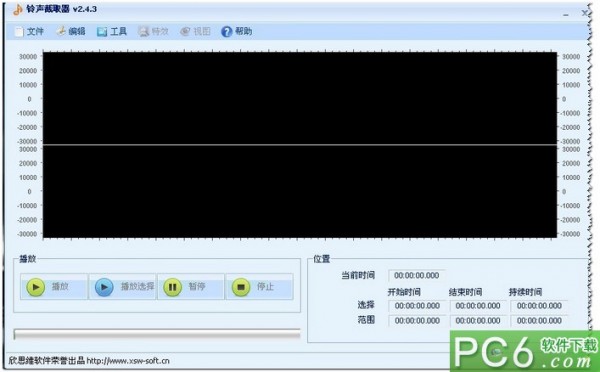Click the green play icon for 播放
The image size is (600, 372).
point(36,287)
